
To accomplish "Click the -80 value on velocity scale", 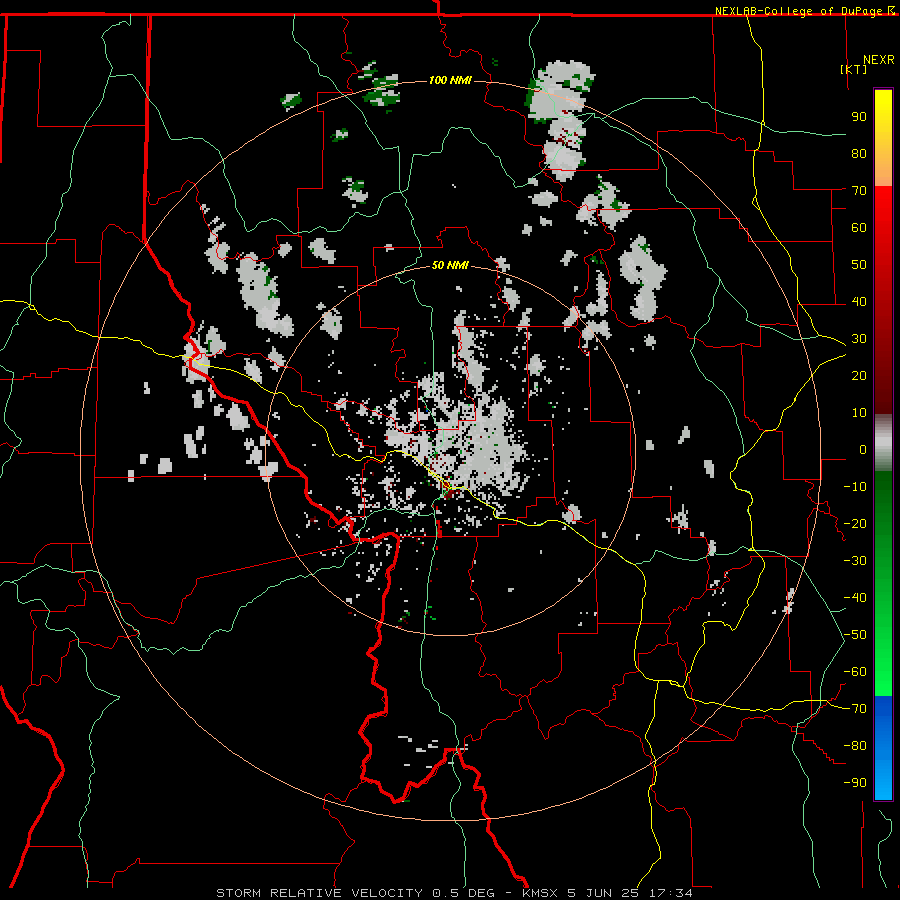I will coord(855,746).
